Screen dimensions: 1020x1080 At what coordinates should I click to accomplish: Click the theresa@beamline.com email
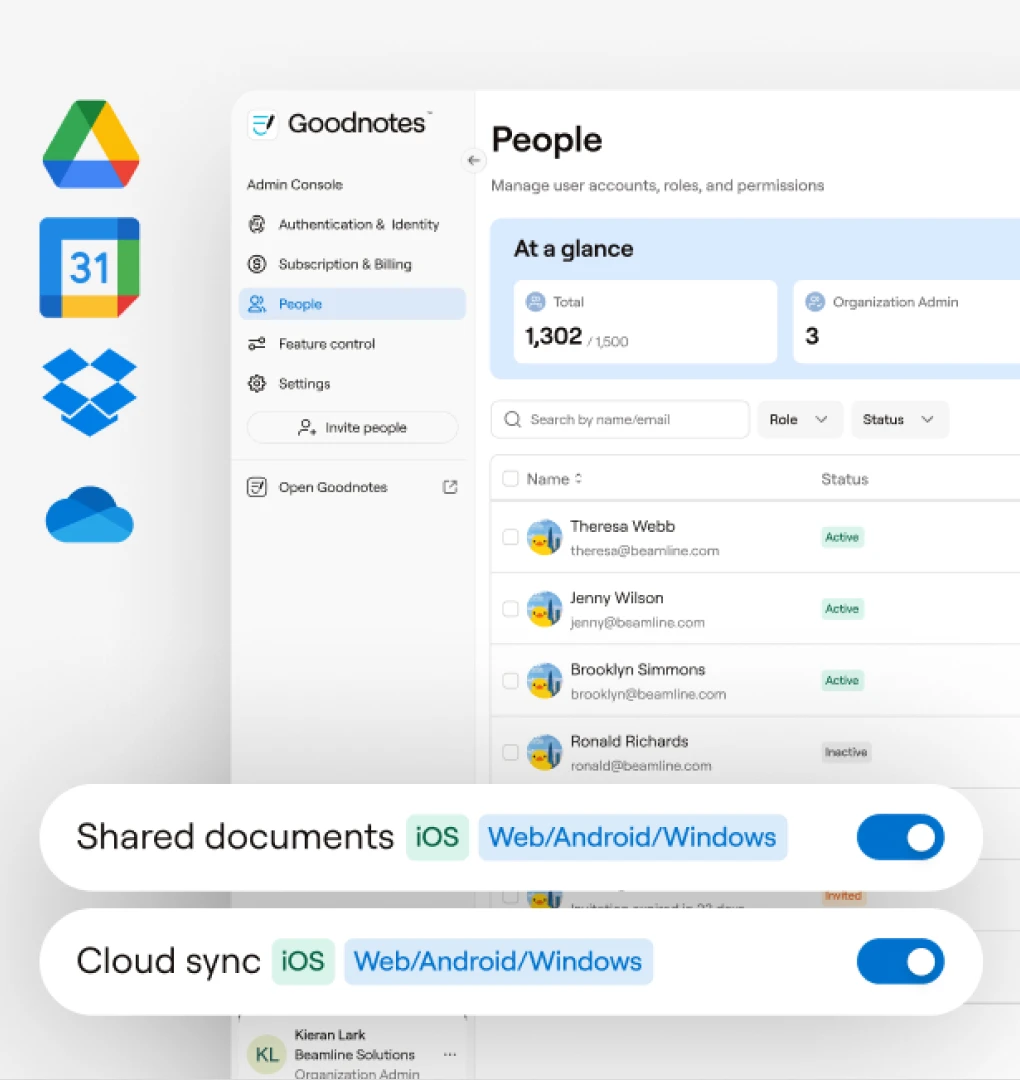tap(645, 551)
